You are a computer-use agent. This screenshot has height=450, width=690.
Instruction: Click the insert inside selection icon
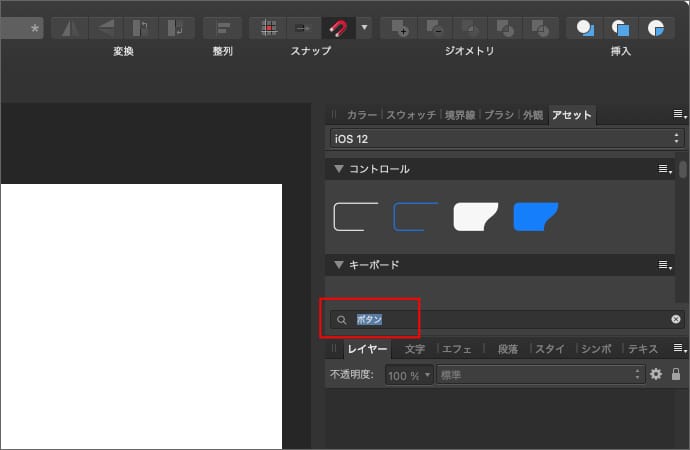pos(656,27)
